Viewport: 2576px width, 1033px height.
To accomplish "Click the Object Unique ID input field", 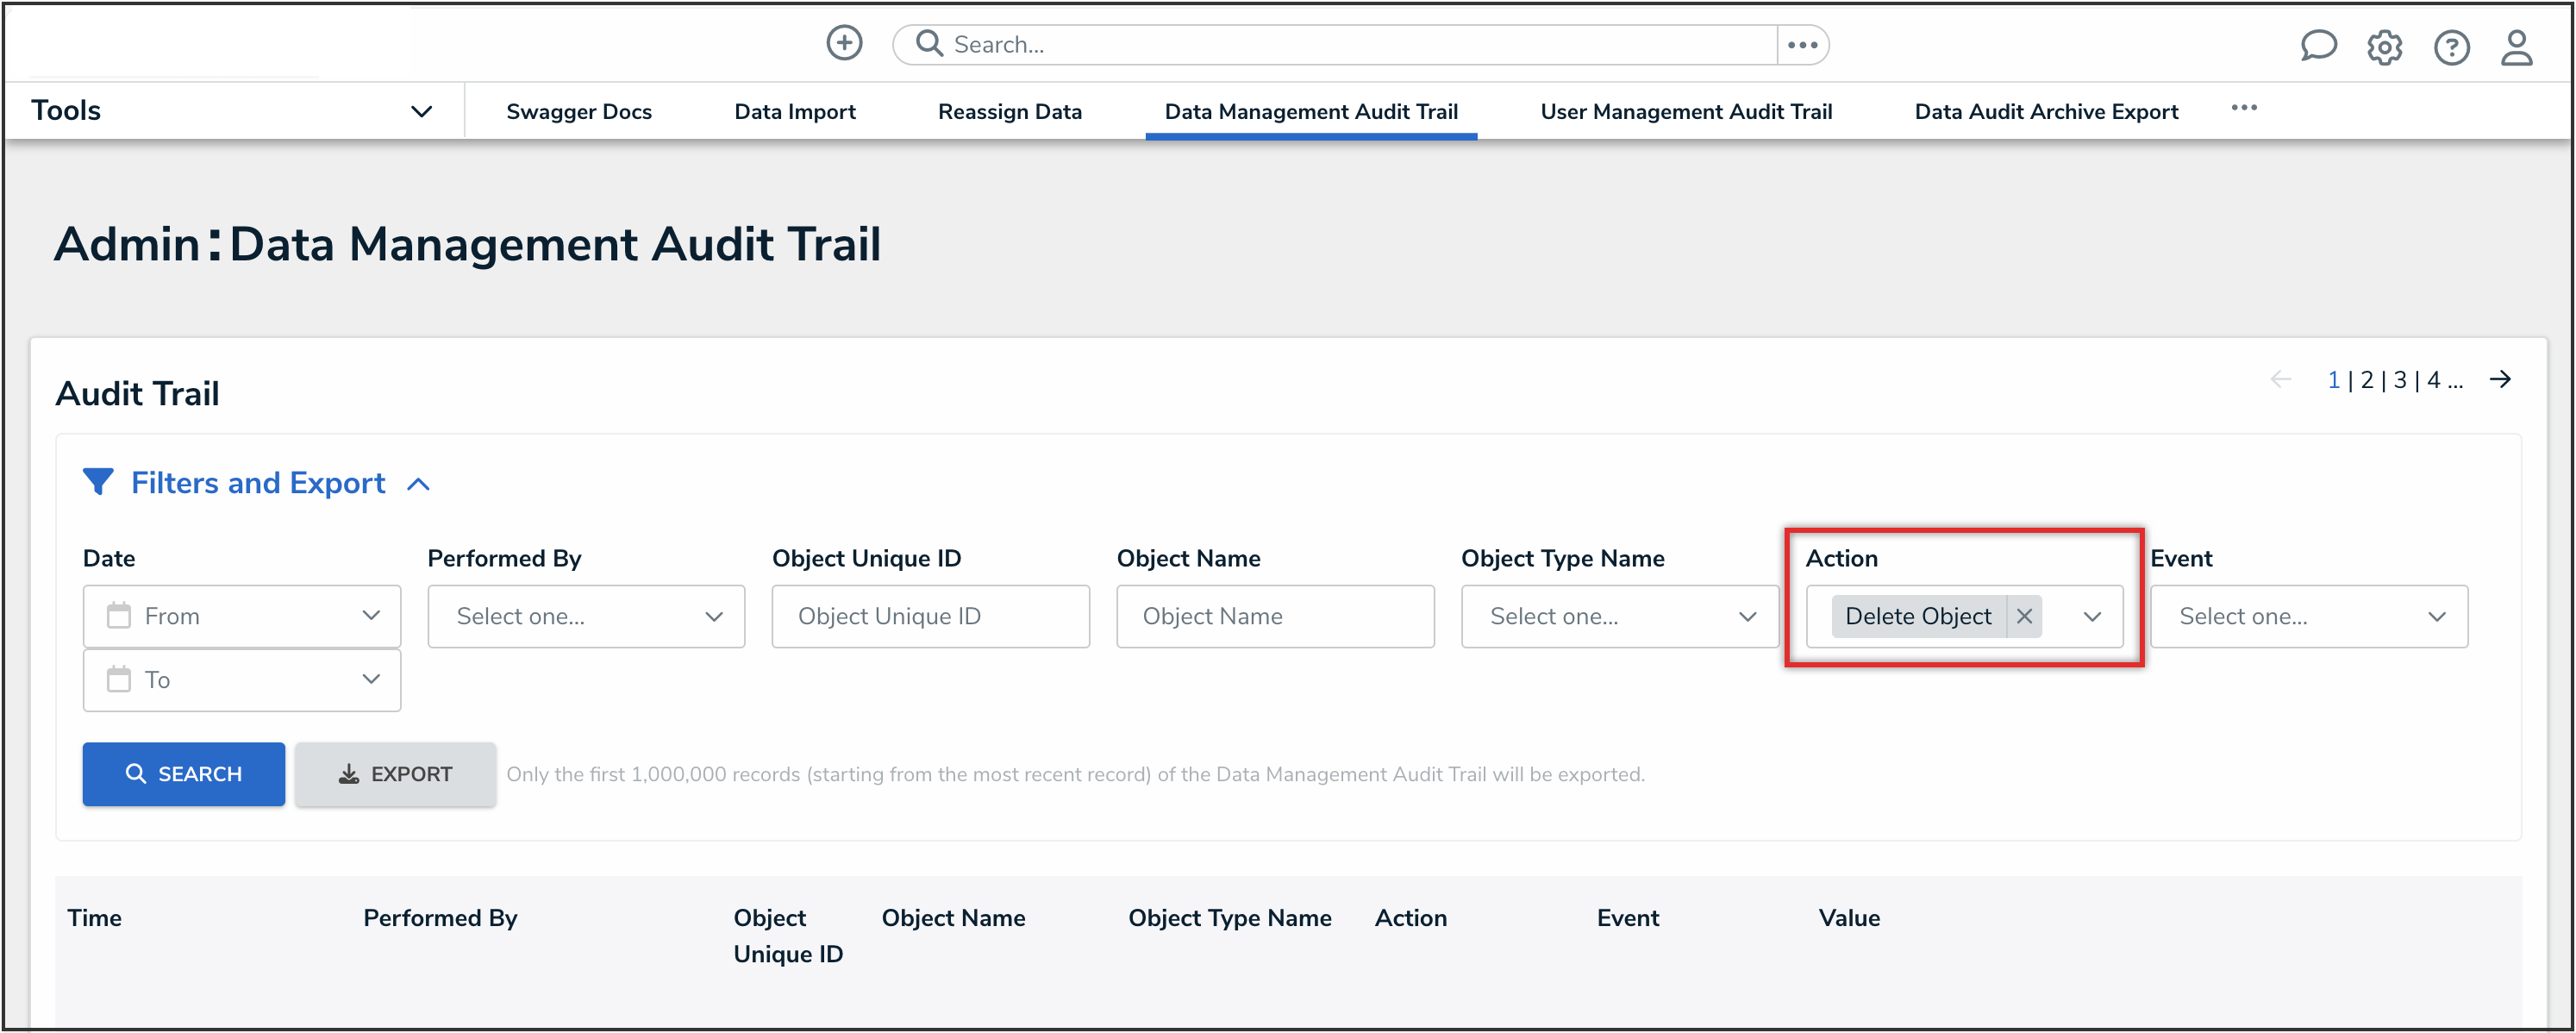I will pyautogui.click(x=930, y=616).
